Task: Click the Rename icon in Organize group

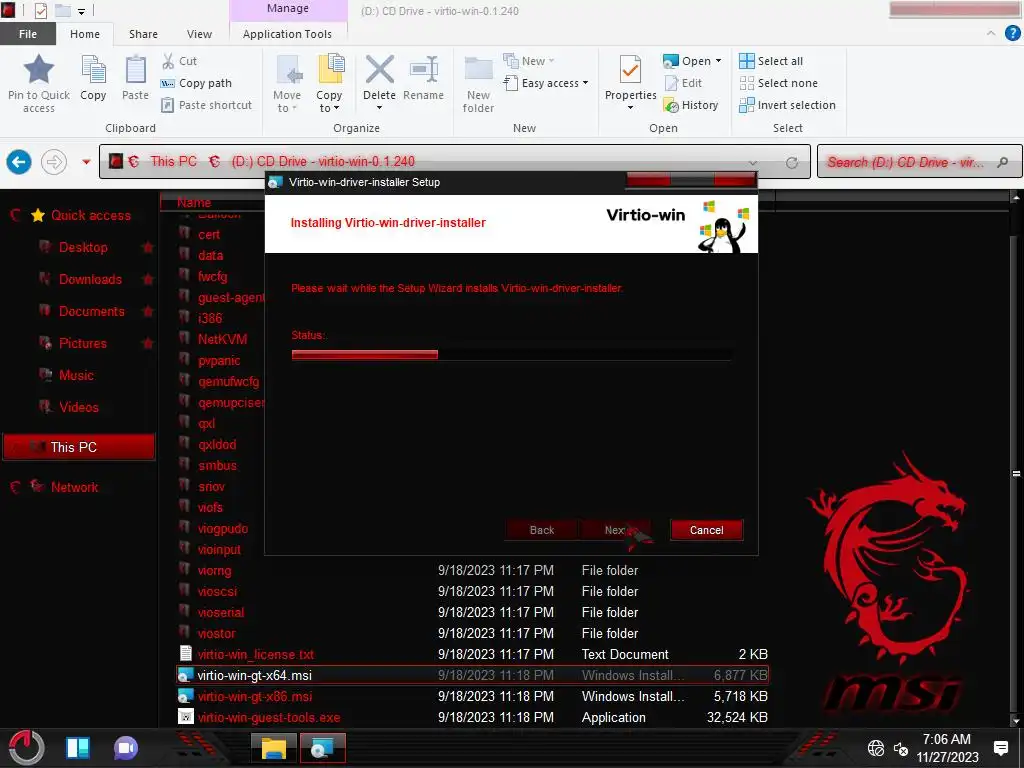Action: pyautogui.click(x=423, y=69)
